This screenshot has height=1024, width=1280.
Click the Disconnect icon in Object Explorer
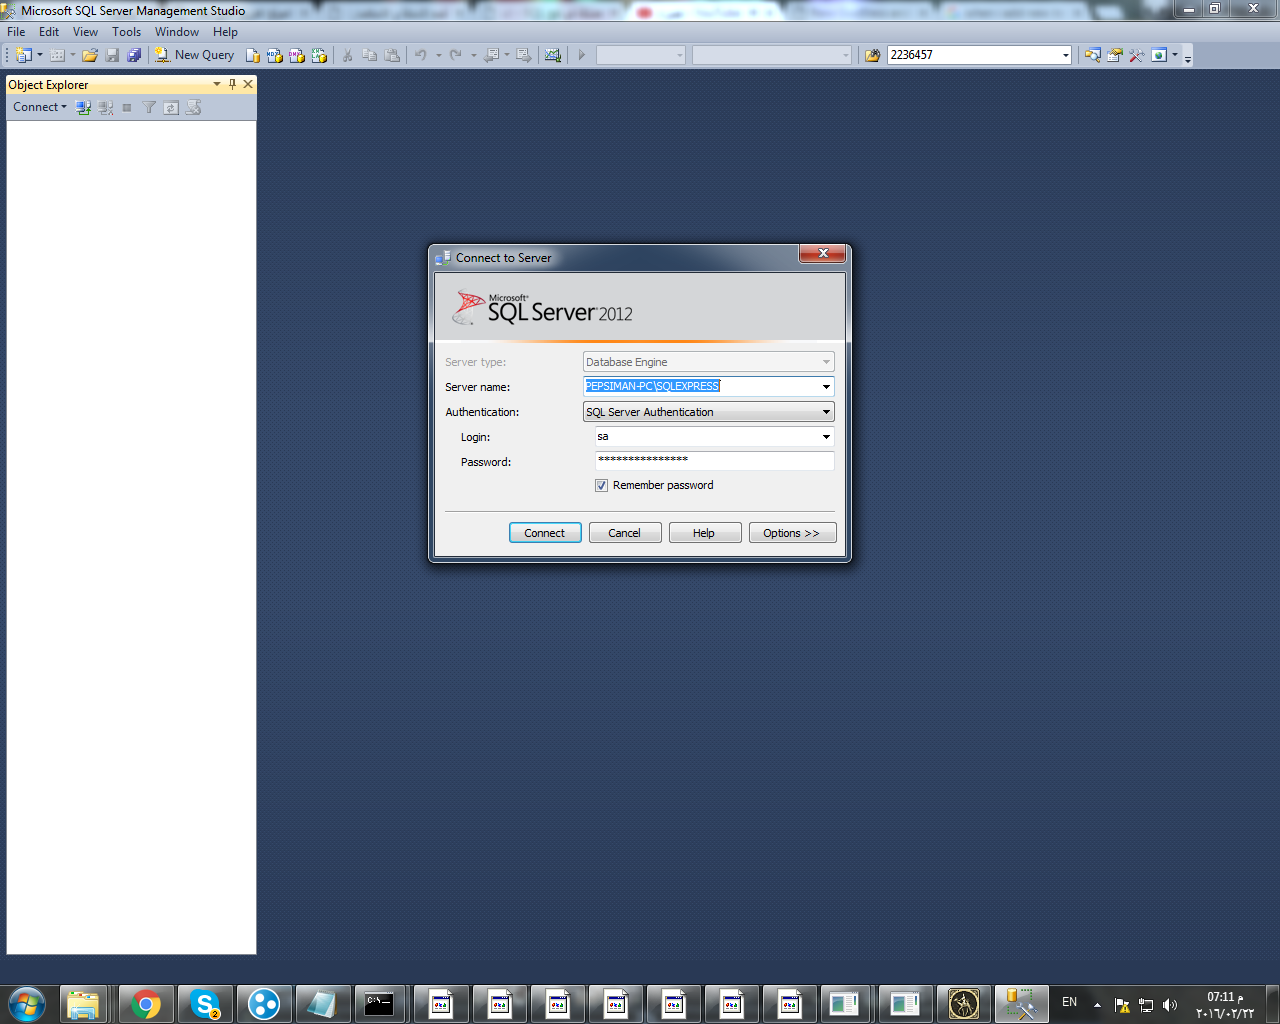pos(105,107)
